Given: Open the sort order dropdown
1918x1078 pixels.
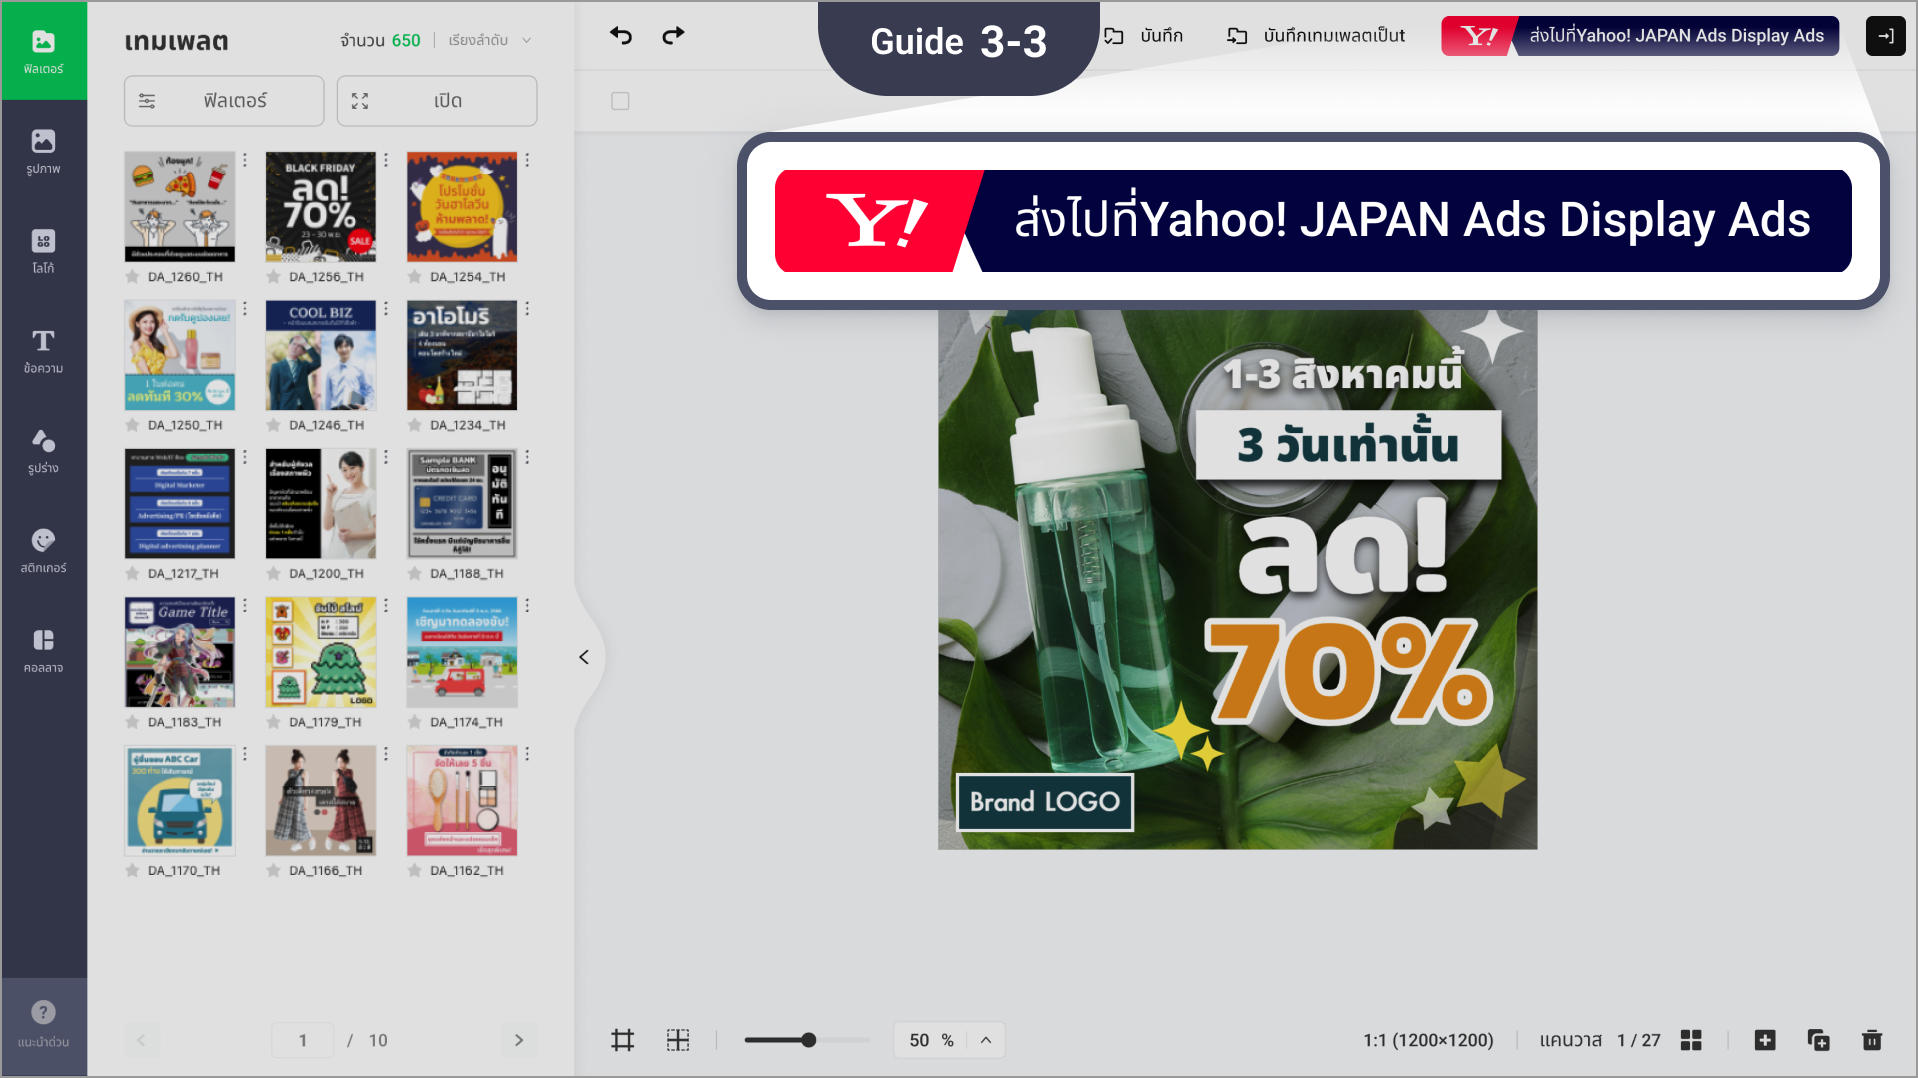Looking at the screenshot, I should [490, 40].
